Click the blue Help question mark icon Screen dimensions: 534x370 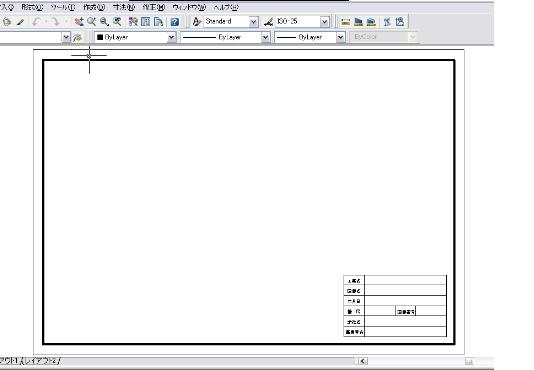[x=175, y=22]
